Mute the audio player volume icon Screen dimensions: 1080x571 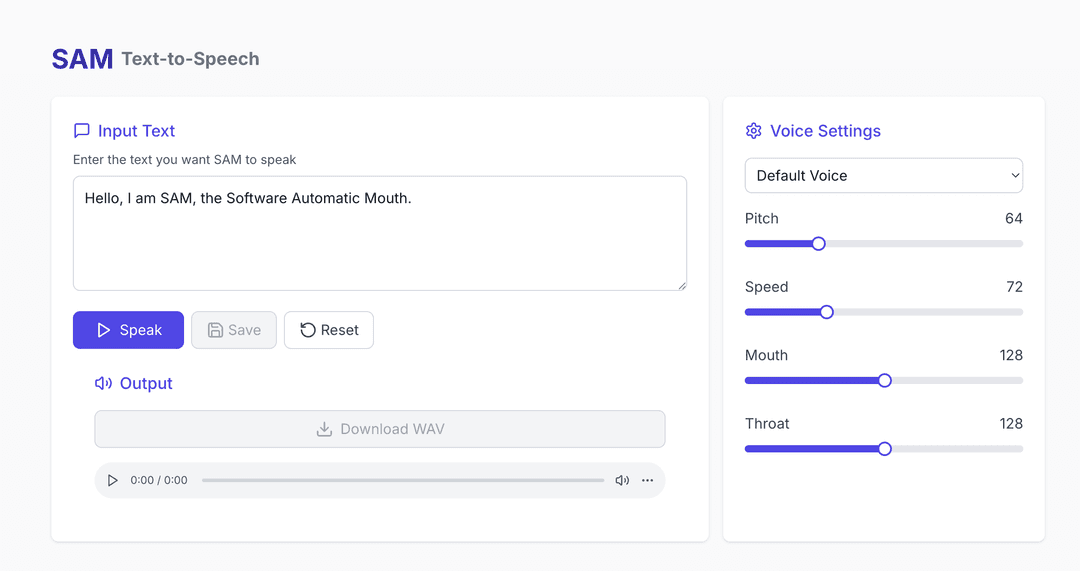click(x=622, y=480)
